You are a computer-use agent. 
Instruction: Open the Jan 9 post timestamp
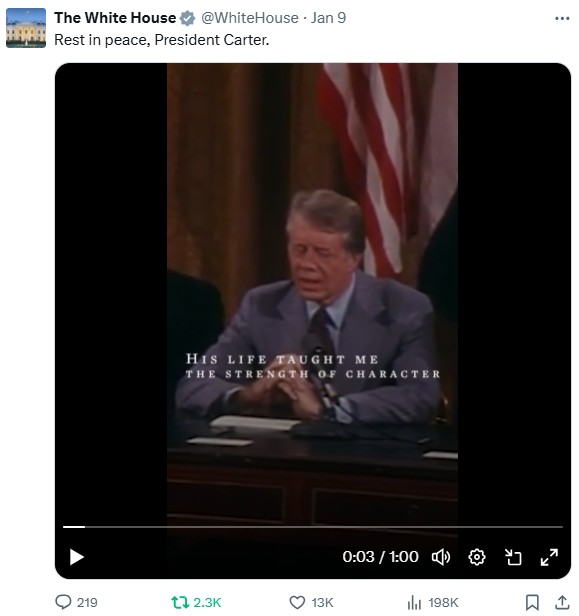(x=328, y=18)
